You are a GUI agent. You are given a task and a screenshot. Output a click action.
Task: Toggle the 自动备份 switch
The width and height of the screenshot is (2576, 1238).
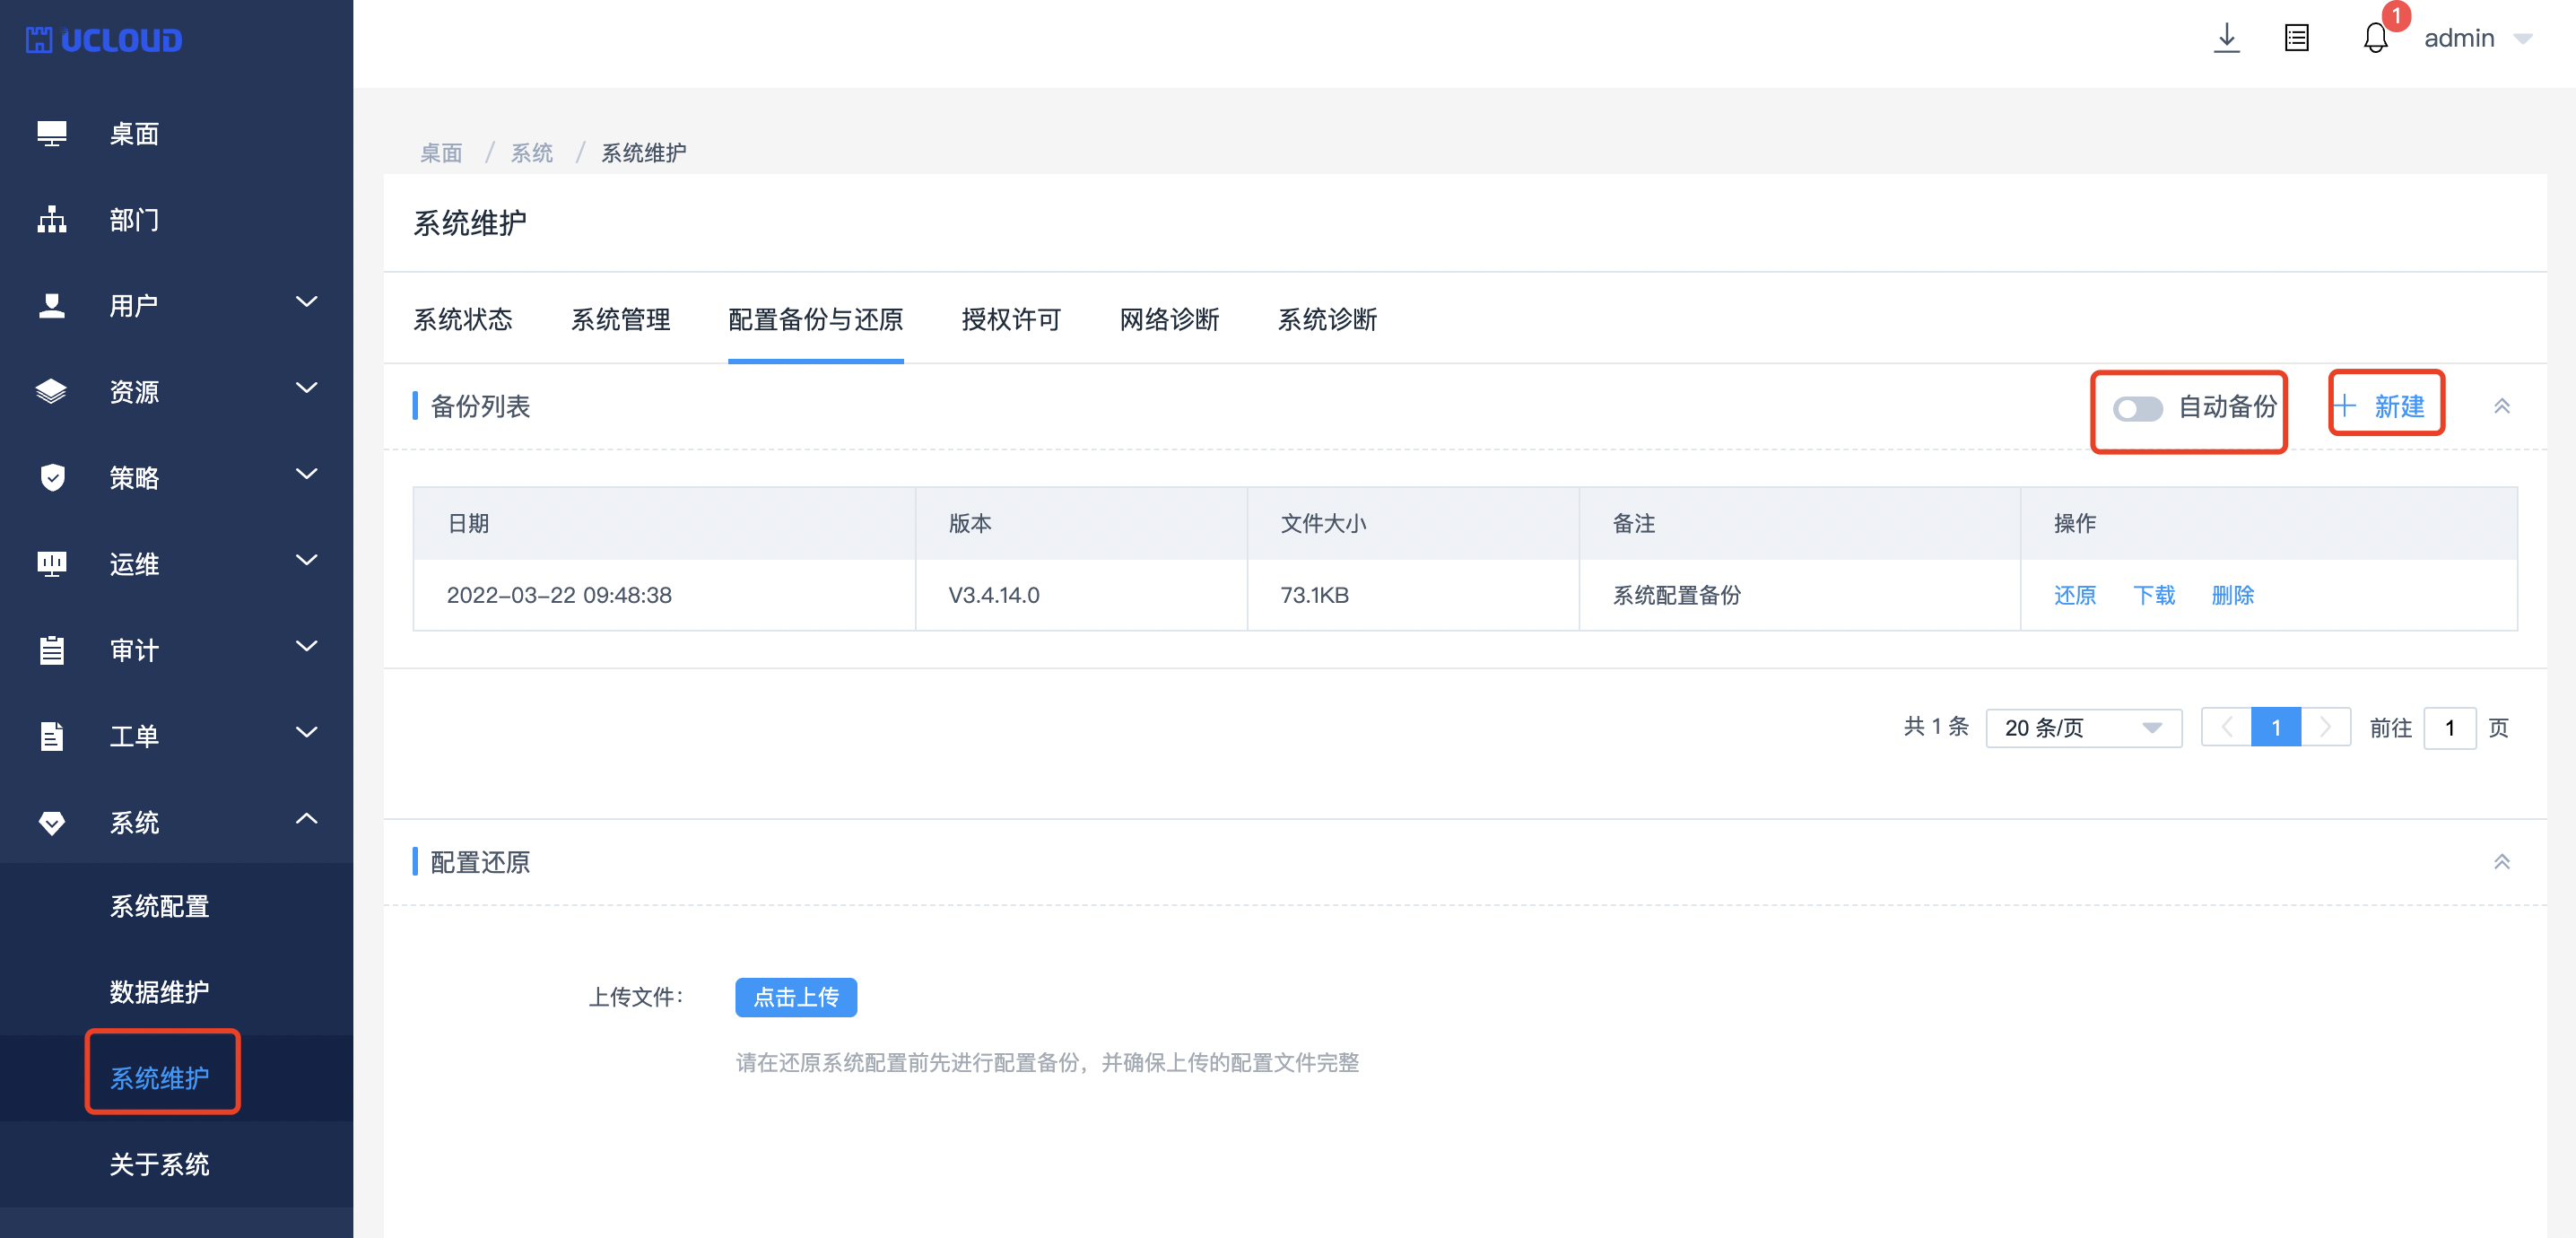pyautogui.click(x=2137, y=408)
